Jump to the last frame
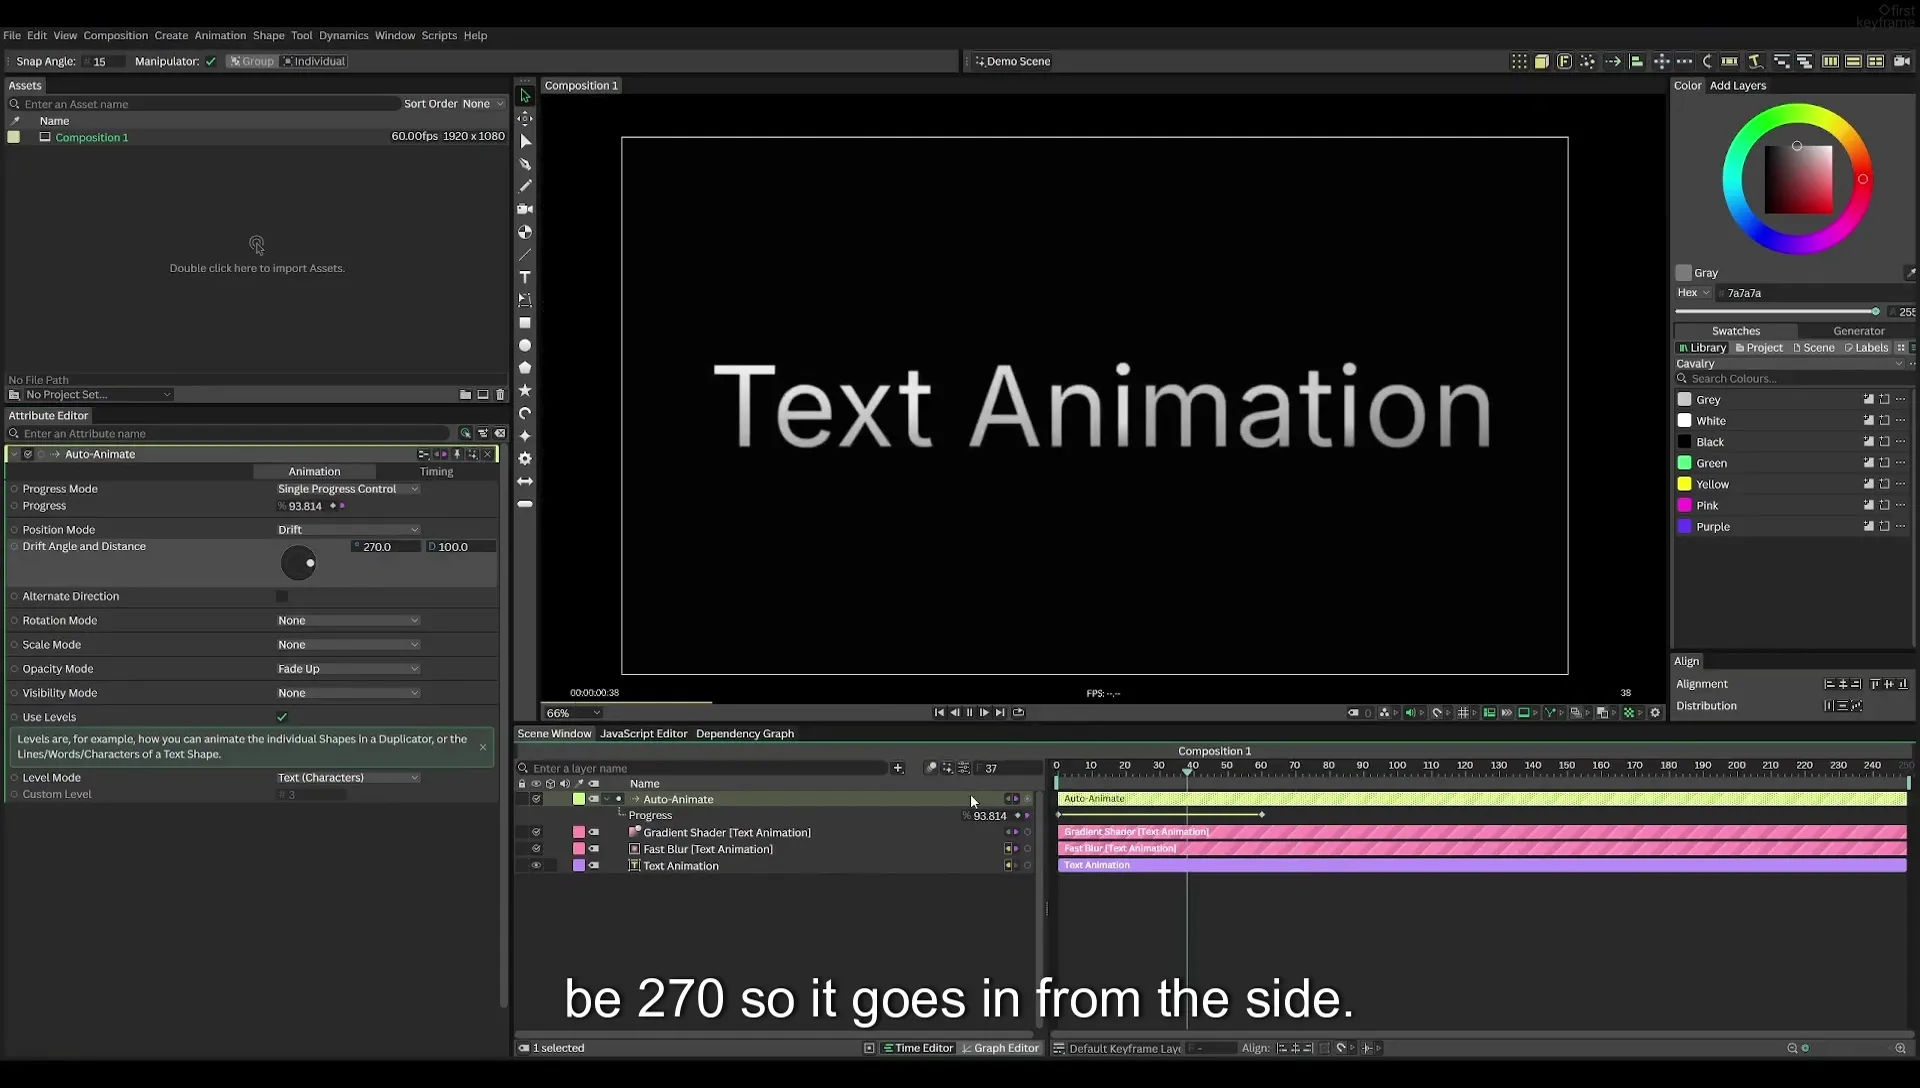Viewport: 1920px width, 1088px height. click(1000, 713)
